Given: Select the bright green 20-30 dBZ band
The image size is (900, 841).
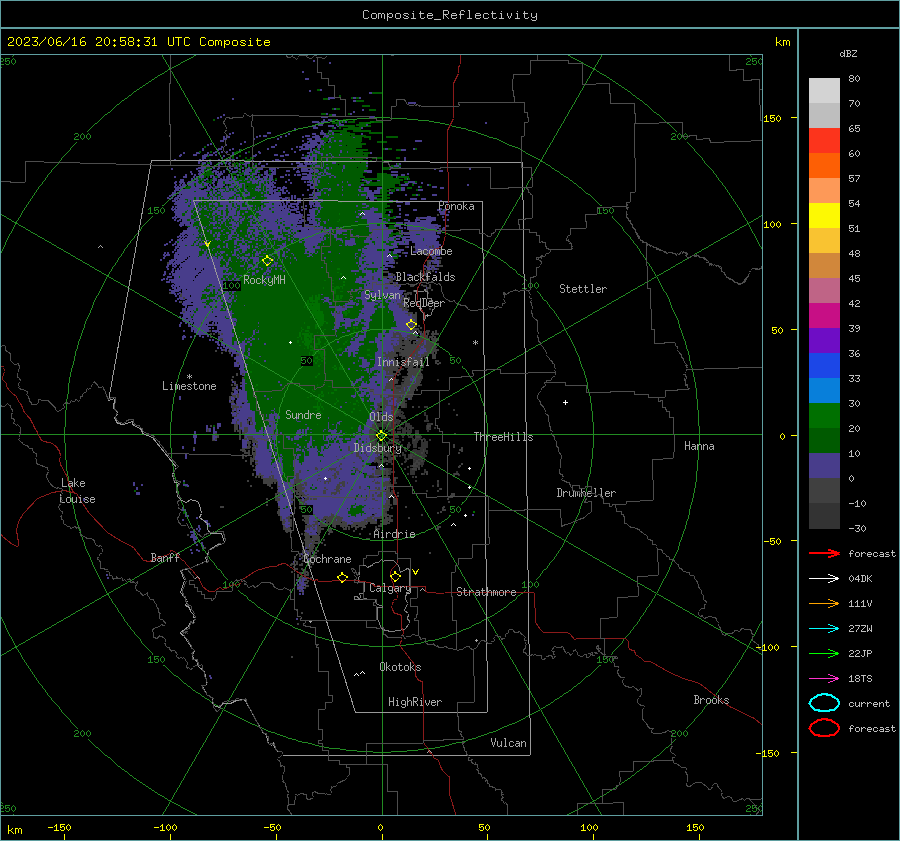Looking at the screenshot, I should click(824, 416).
